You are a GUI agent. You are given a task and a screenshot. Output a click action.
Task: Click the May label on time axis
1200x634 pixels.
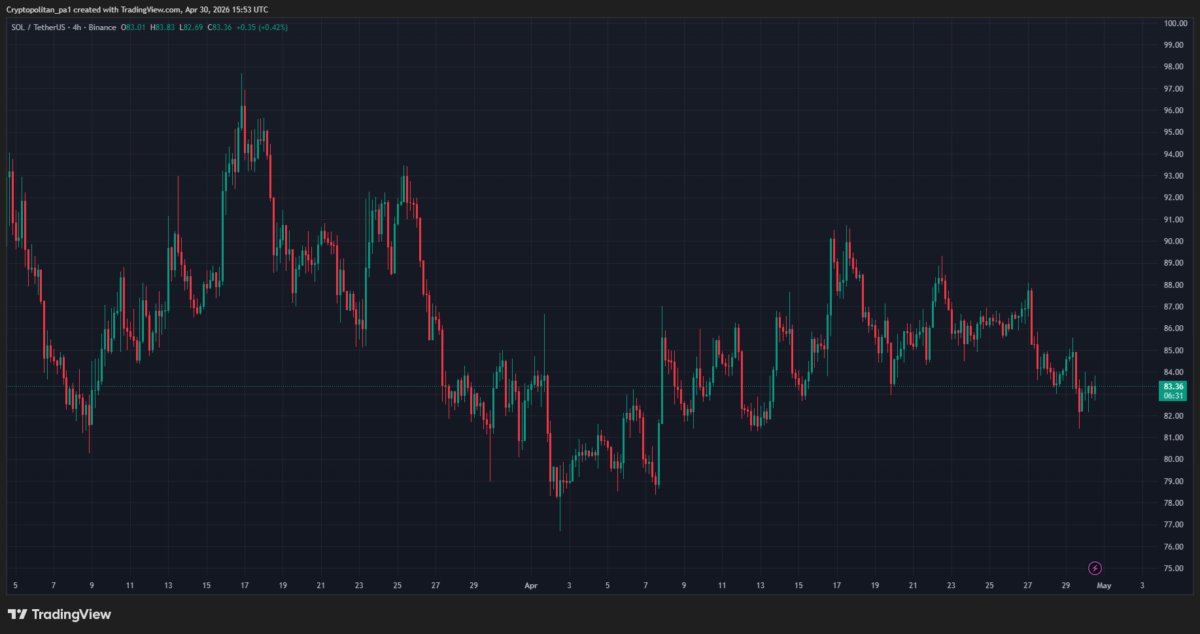tap(1104, 585)
